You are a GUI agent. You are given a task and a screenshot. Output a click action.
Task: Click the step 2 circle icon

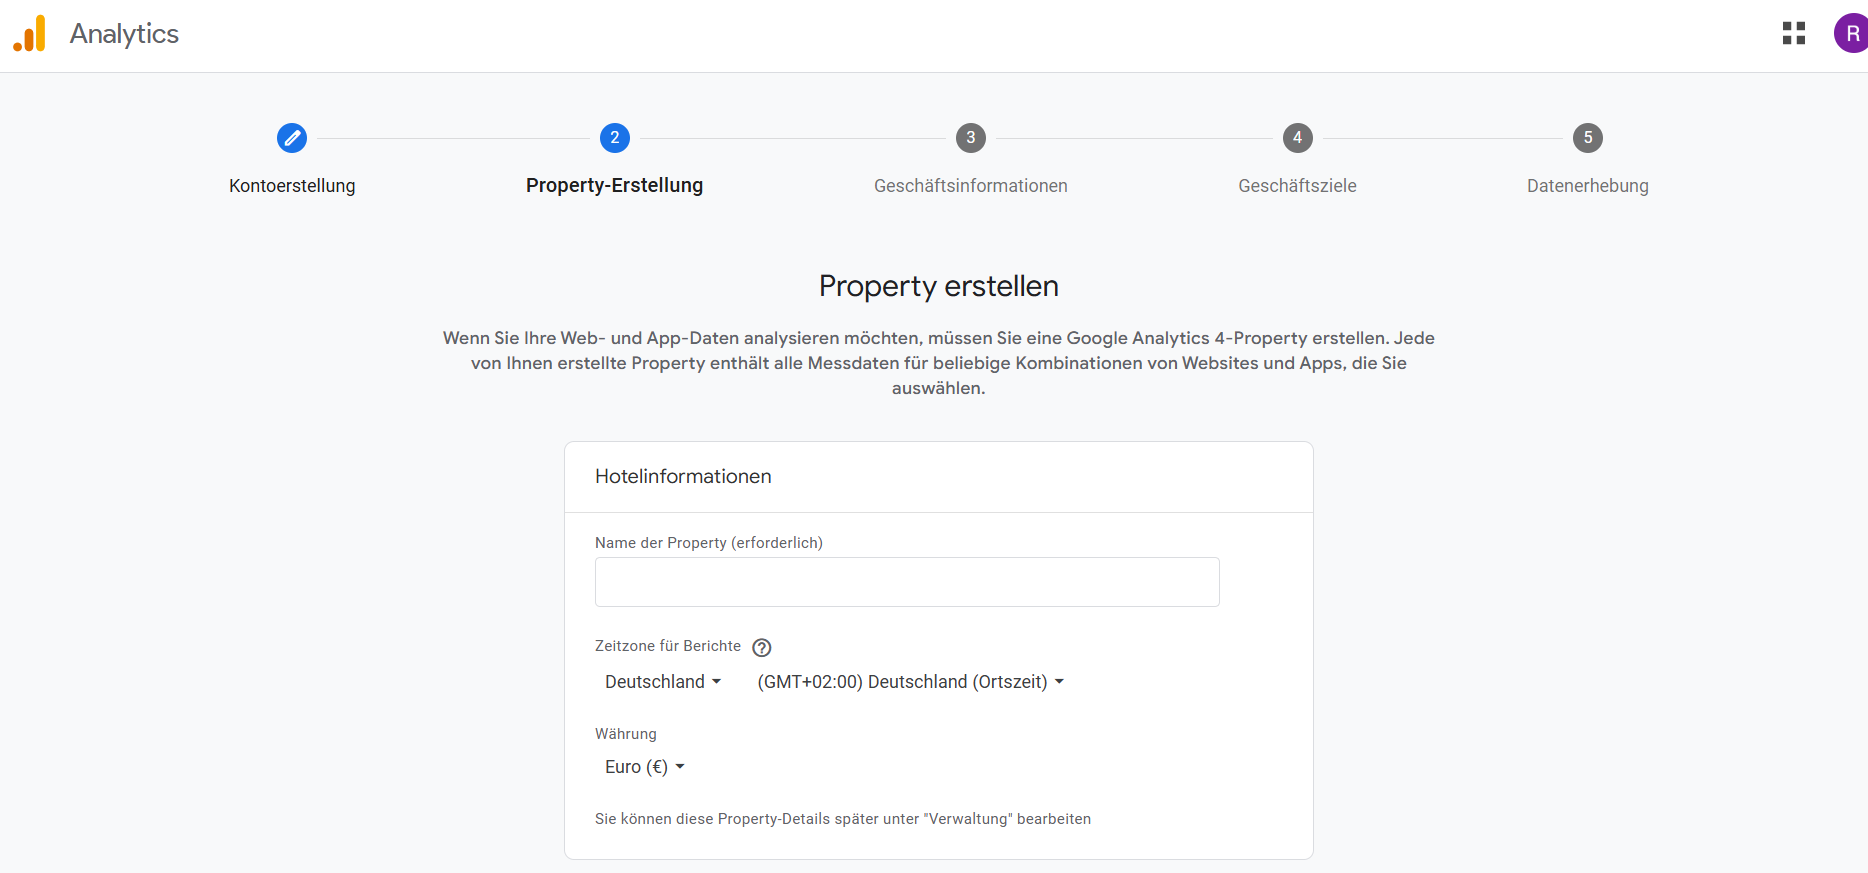click(x=615, y=138)
